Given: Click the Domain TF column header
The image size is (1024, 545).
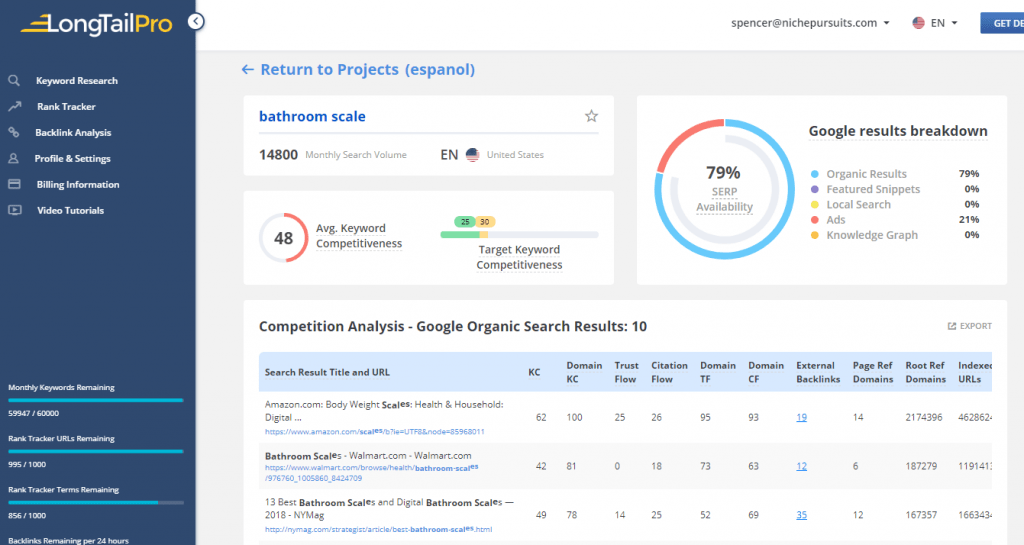Looking at the screenshot, I should tap(718, 372).
